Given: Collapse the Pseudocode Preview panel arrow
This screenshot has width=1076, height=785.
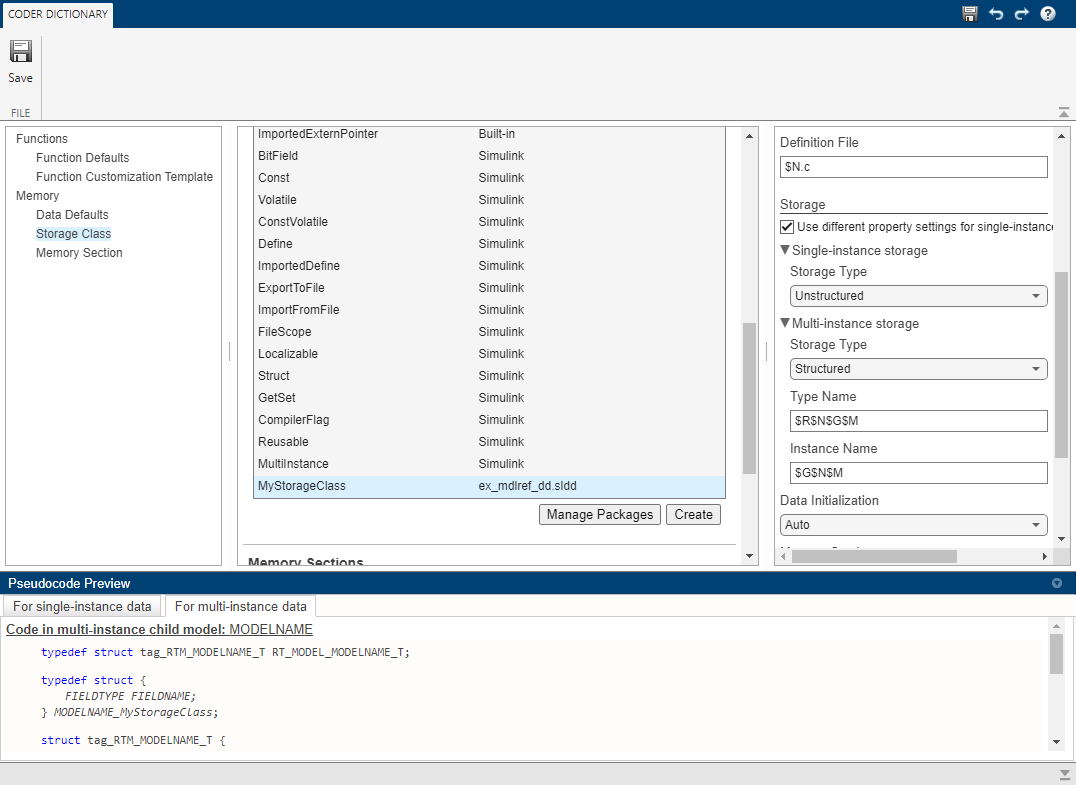Looking at the screenshot, I should click(x=1057, y=583).
